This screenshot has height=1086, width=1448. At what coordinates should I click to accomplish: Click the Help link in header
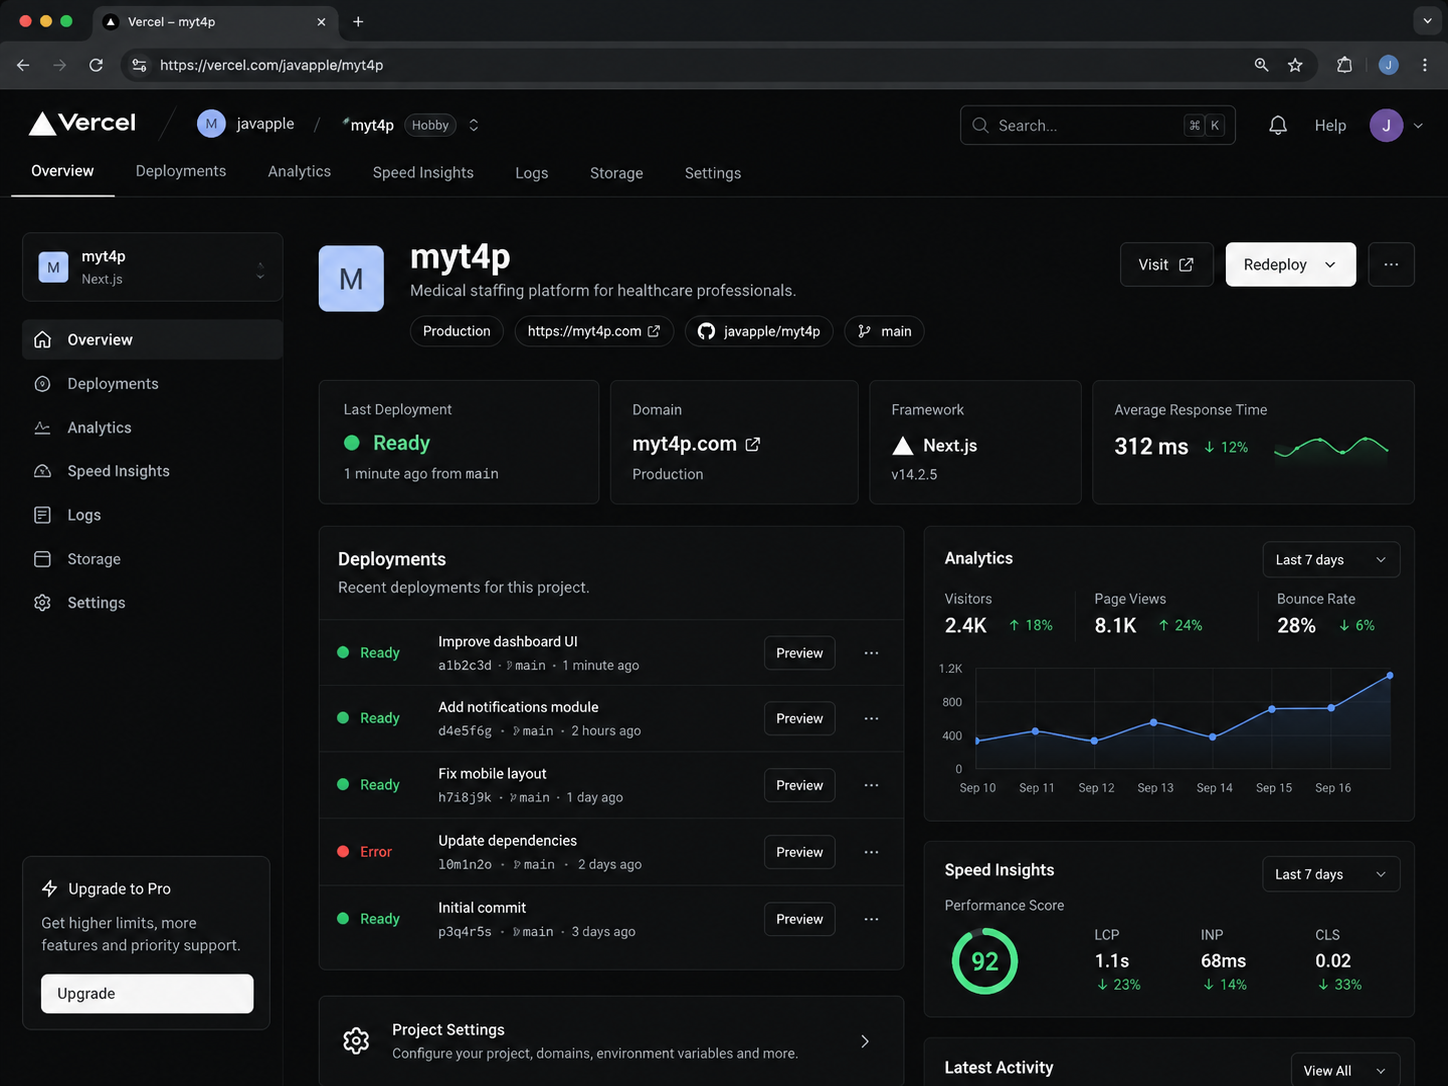(1330, 125)
